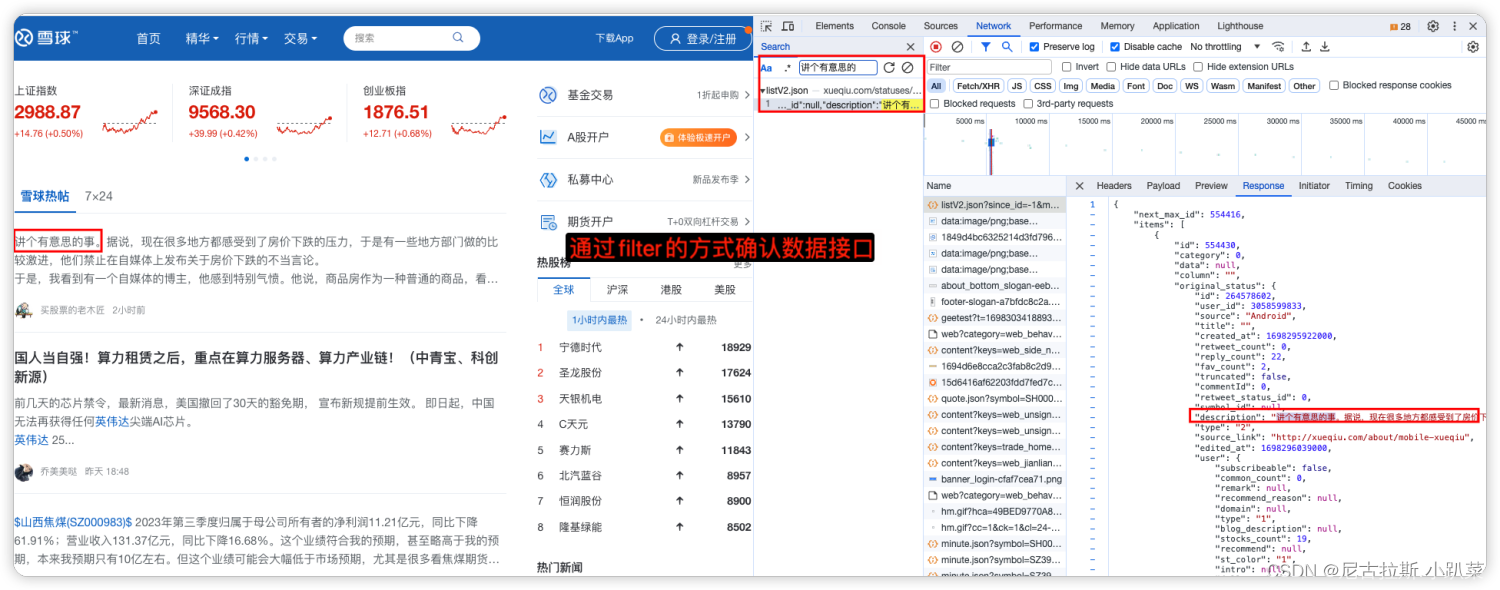Viewport: 1500px width, 590px height.
Task: Toggle the network filter funnel icon
Action: [986, 47]
